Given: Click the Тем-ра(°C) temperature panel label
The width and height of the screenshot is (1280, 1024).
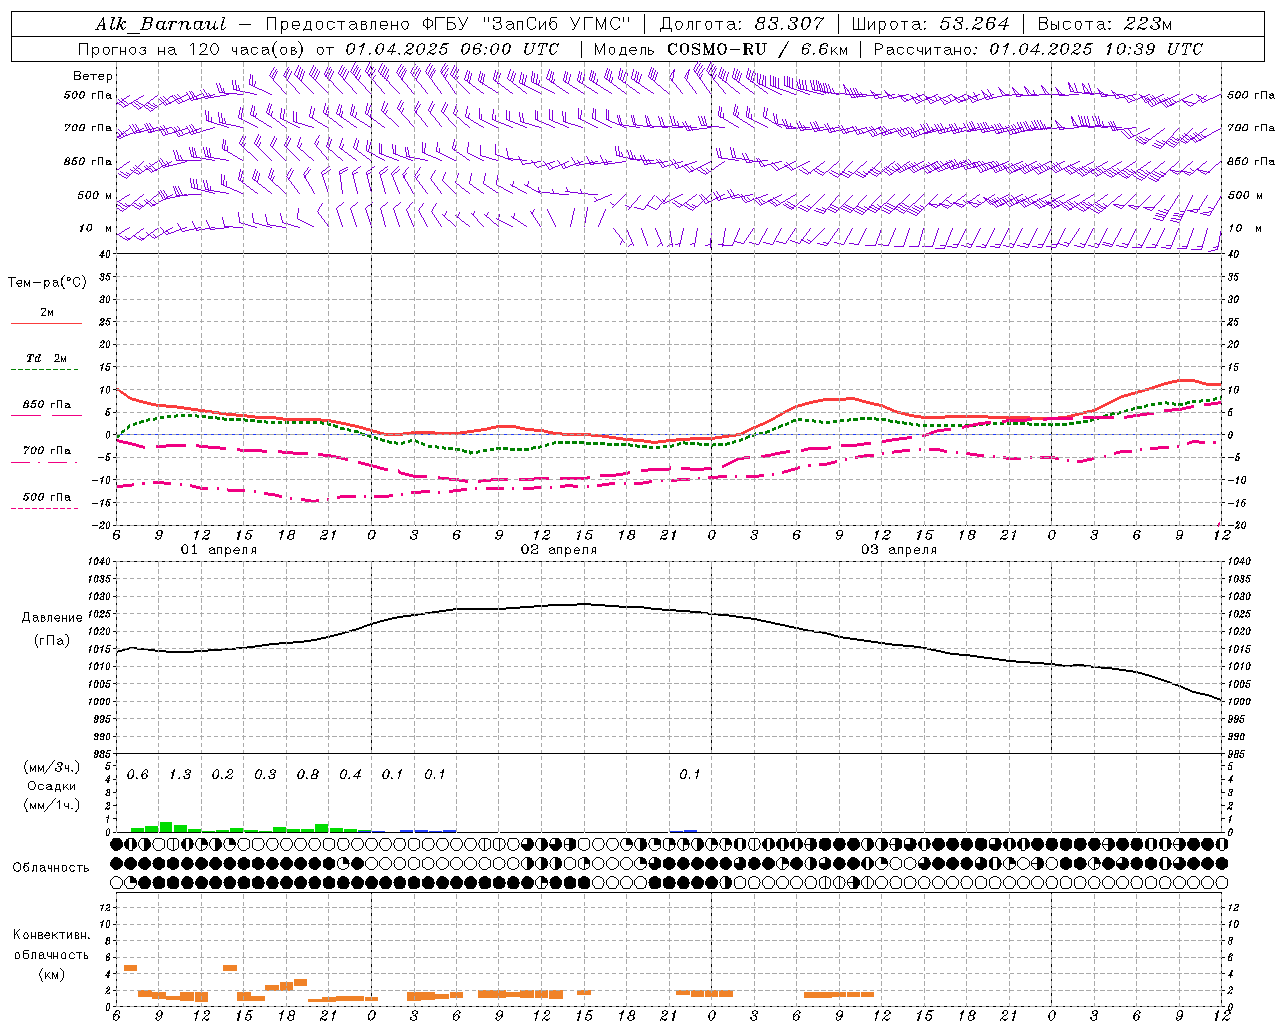Looking at the screenshot, I should pos(47,283).
